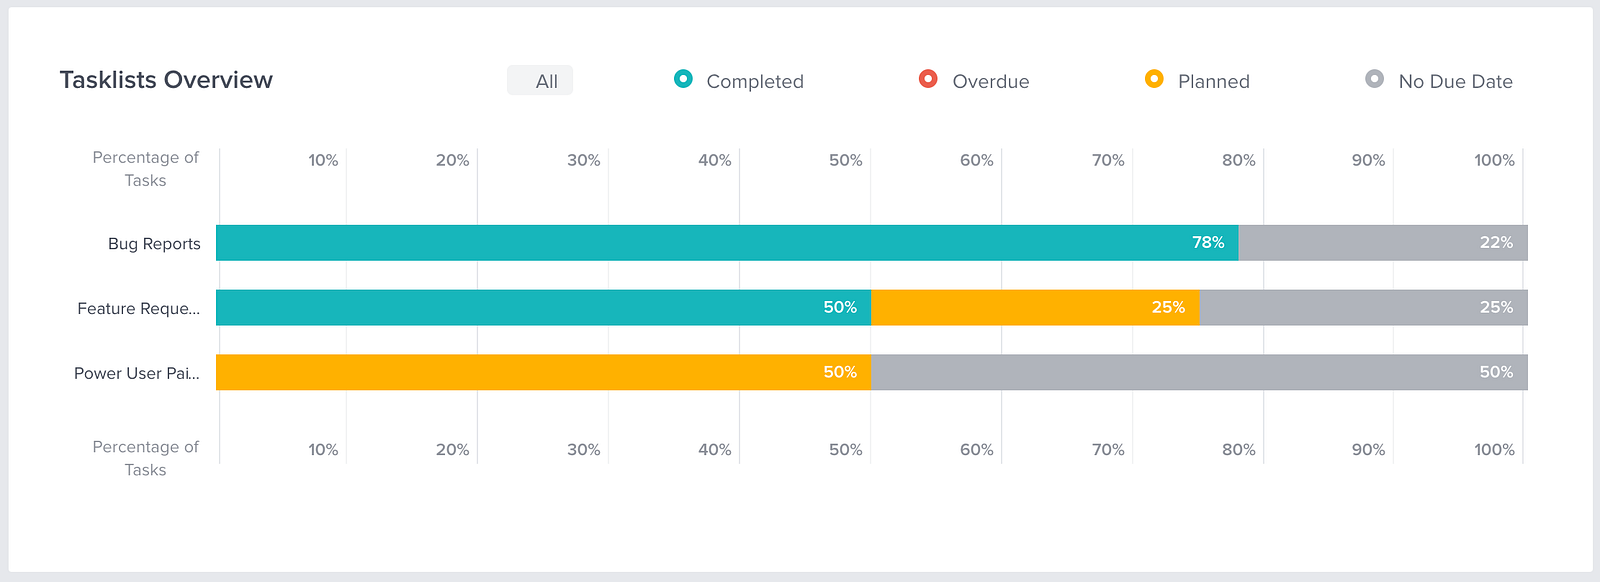This screenshot has height=582, width=1600.
Task: Select the All filter button
Action: point(540,80)
